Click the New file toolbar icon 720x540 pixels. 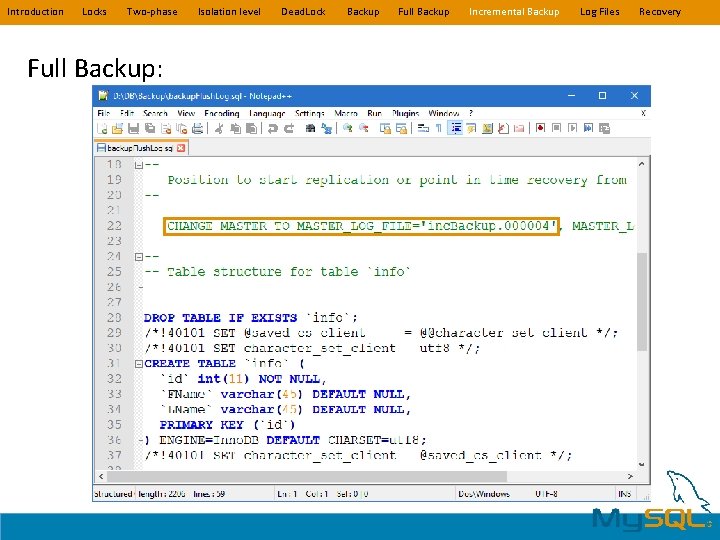point(102,129)
